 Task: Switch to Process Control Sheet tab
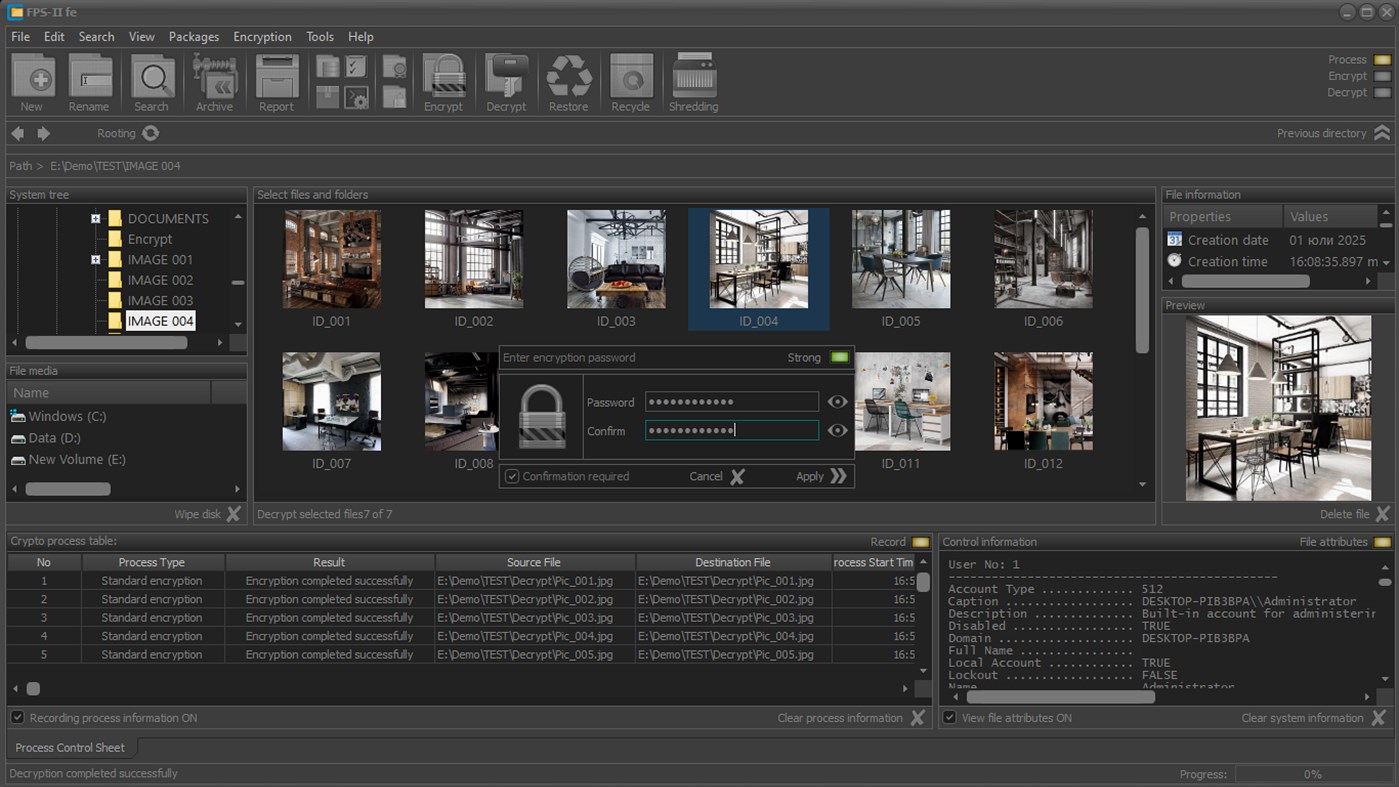point(70,748)
